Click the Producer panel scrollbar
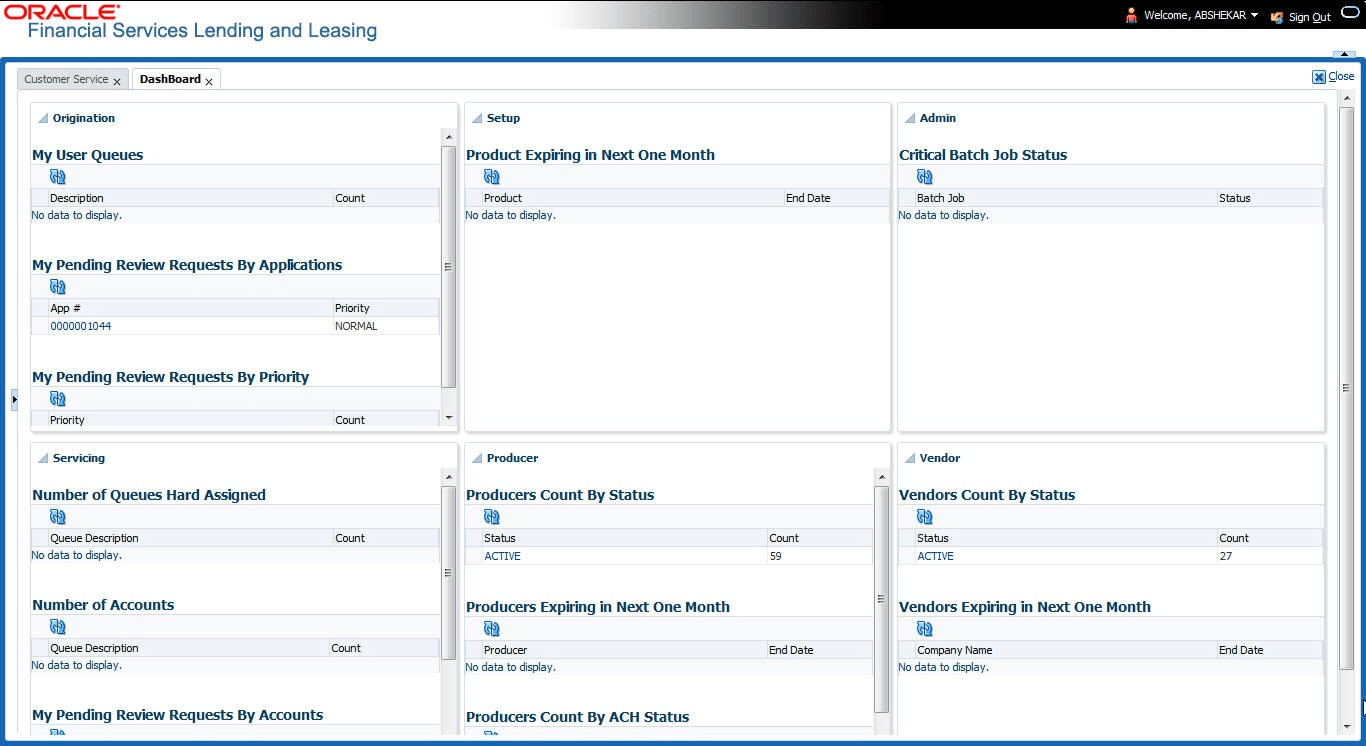 point(881,599)
